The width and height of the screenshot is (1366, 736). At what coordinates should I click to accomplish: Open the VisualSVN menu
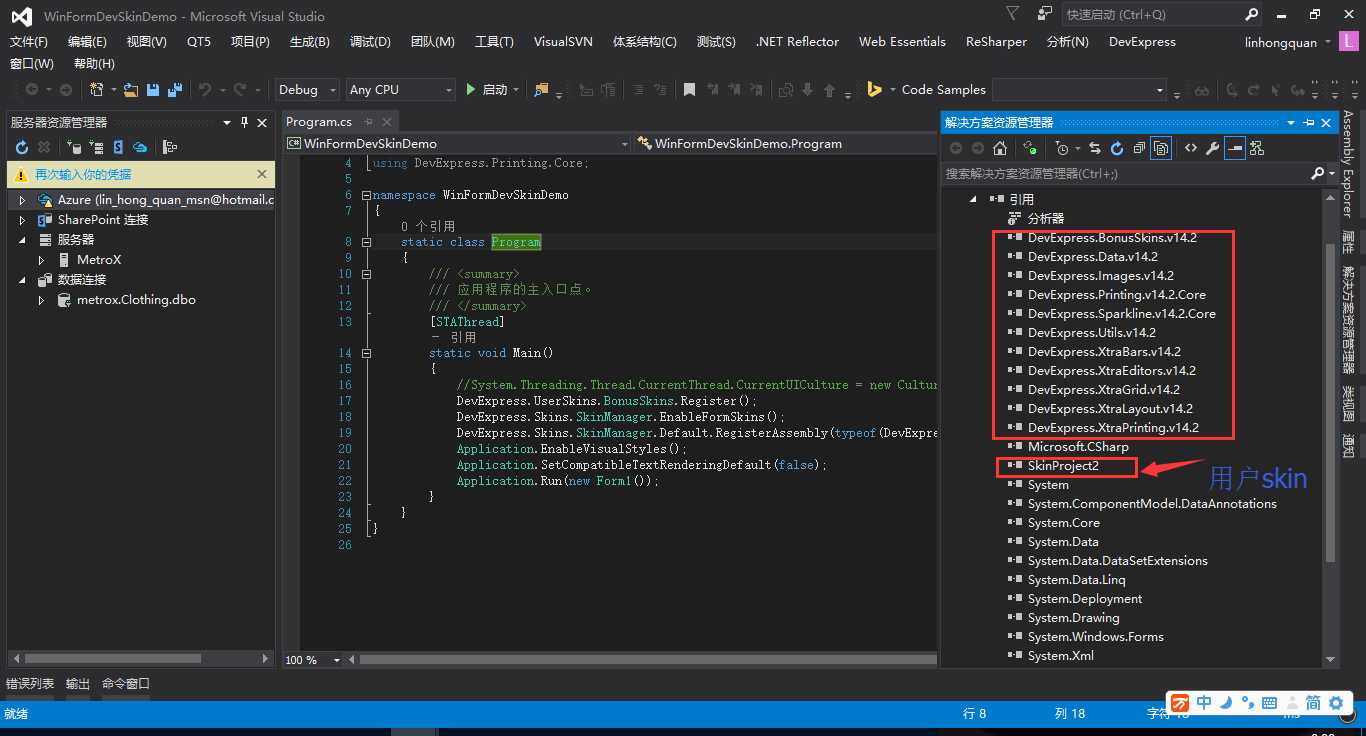pos(563,42)
